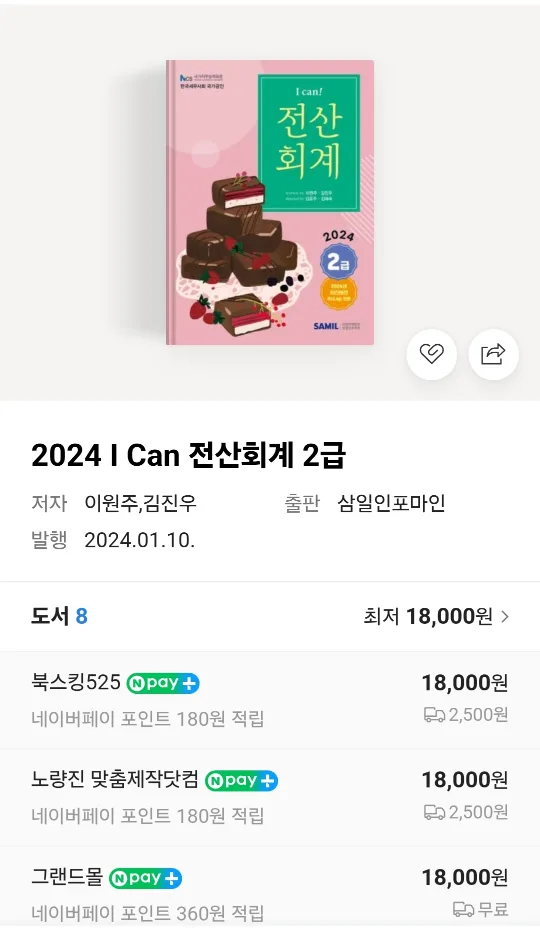Click the truck icon beside 무료 shipping
Image resolution: width=540 pixels, height=929 pixels.
464,909
